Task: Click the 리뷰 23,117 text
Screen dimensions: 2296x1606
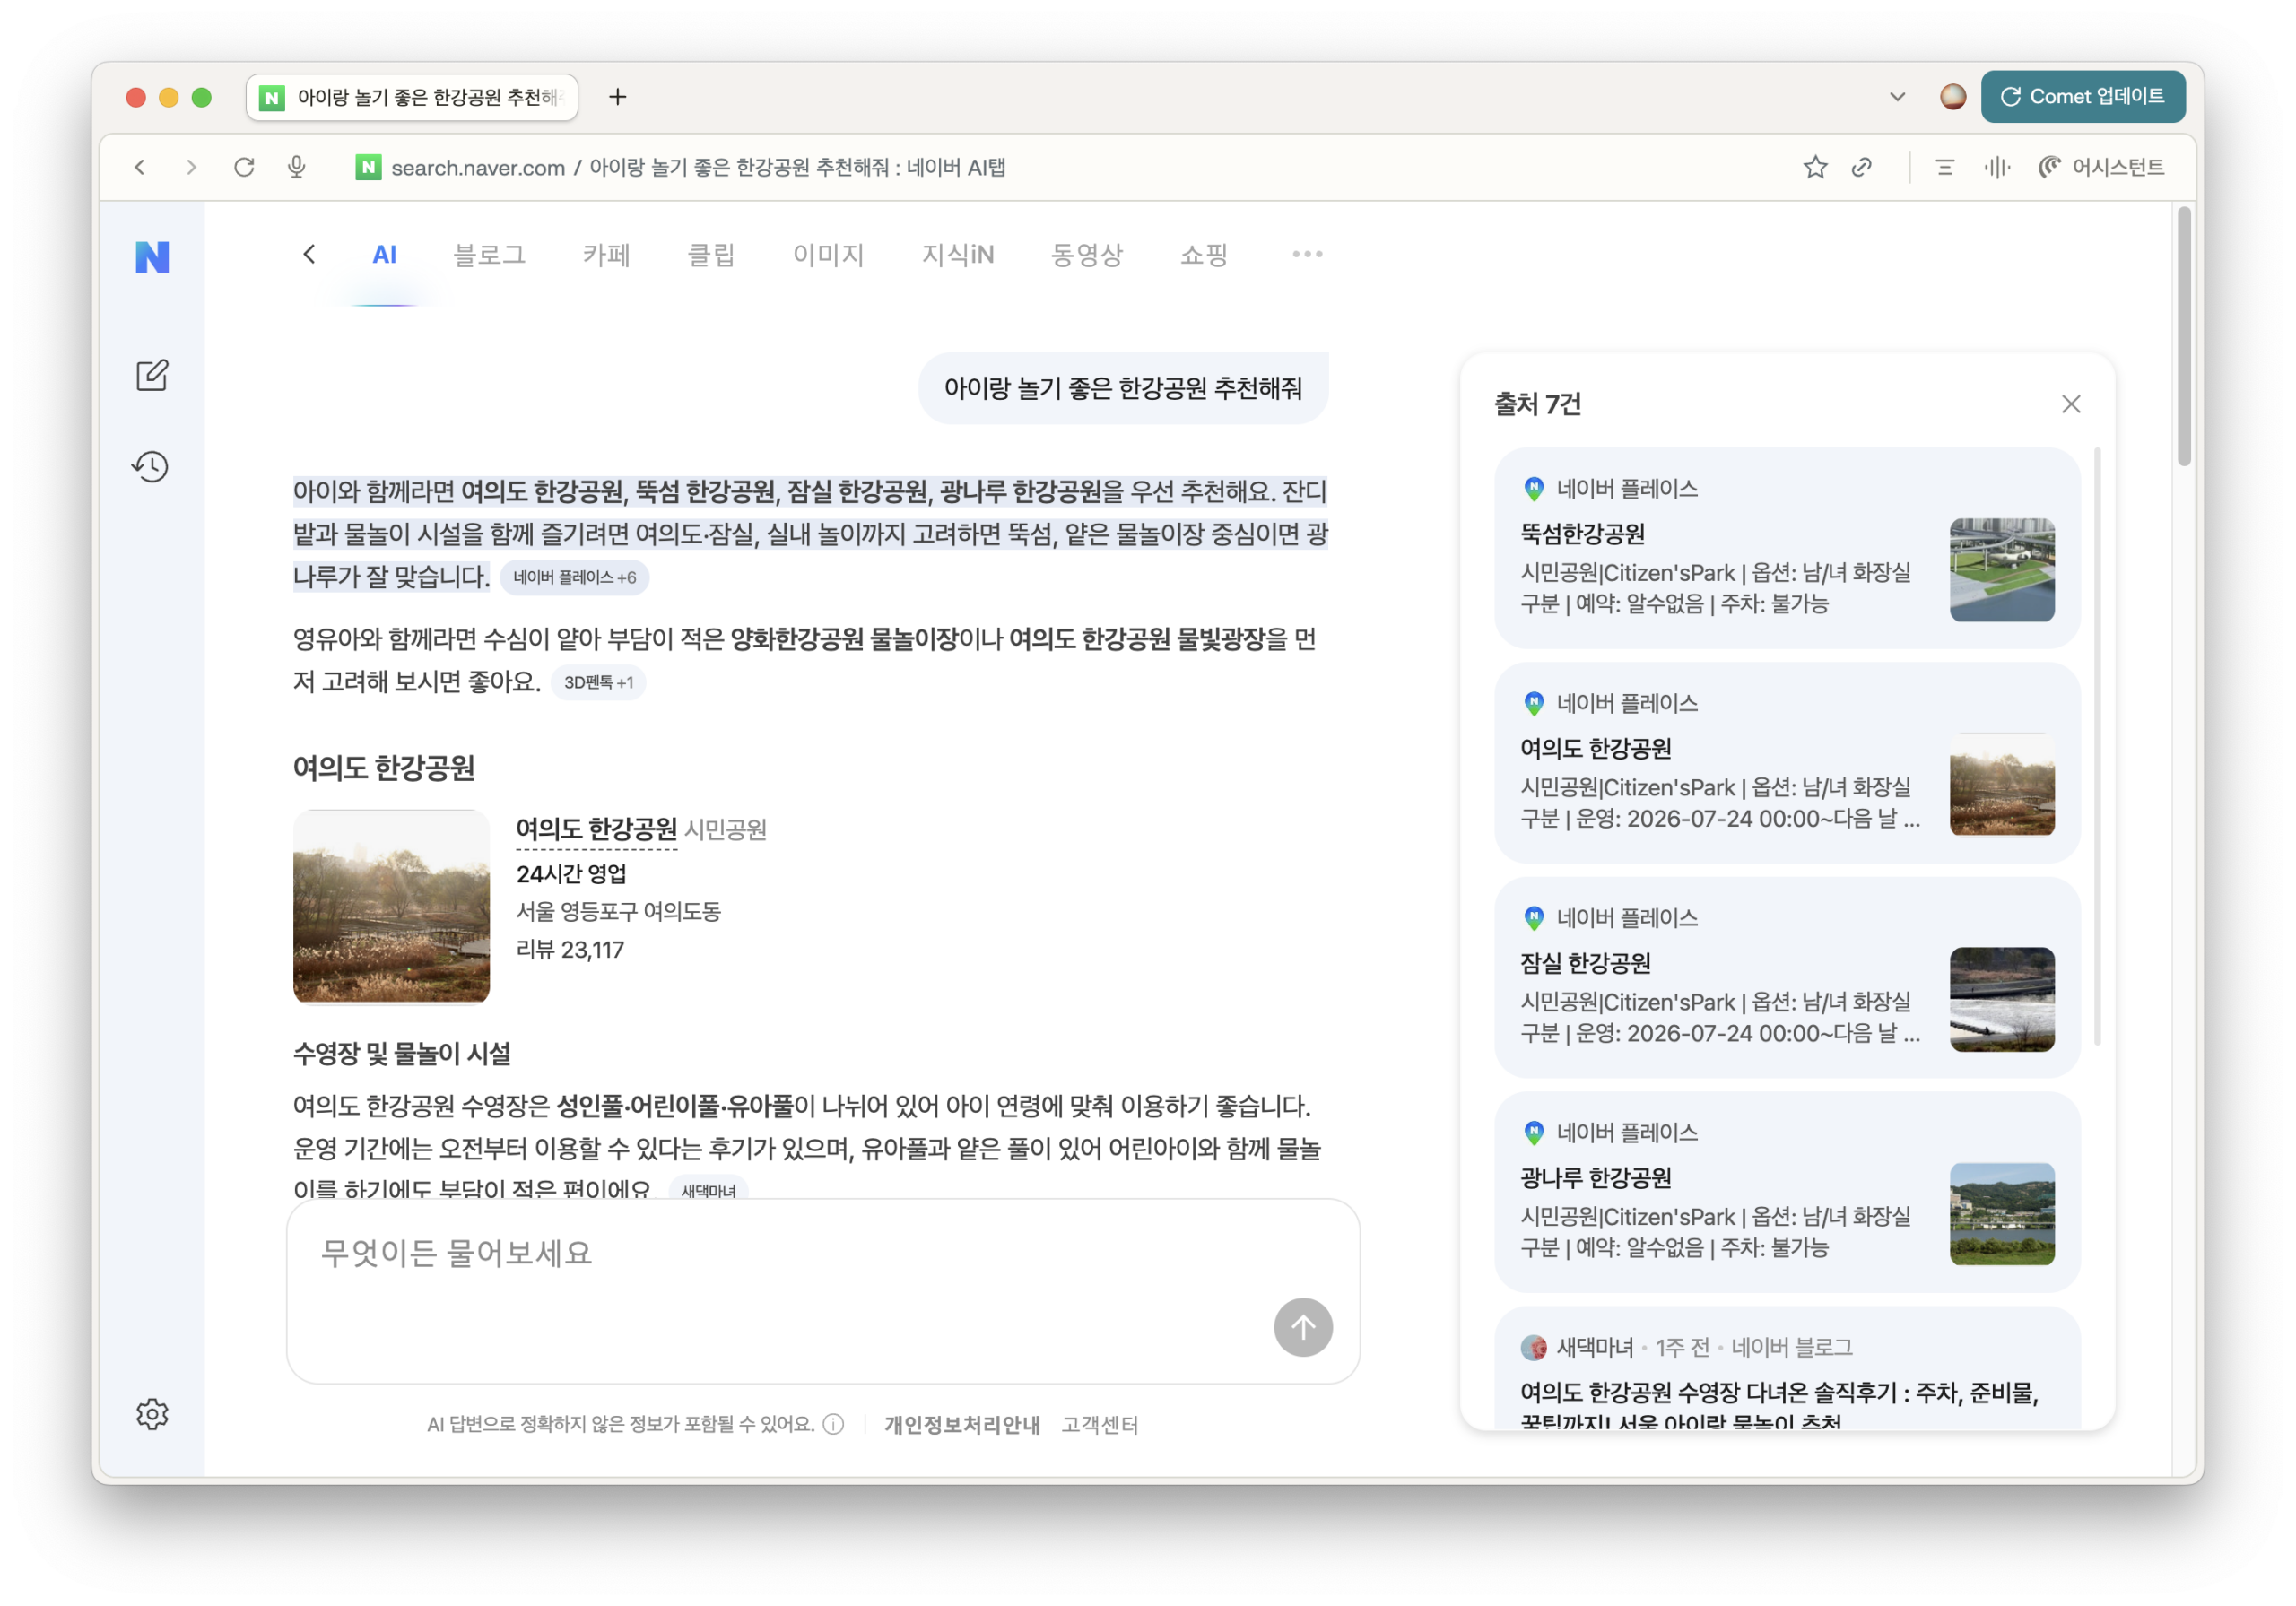Action: pos(569,950)
